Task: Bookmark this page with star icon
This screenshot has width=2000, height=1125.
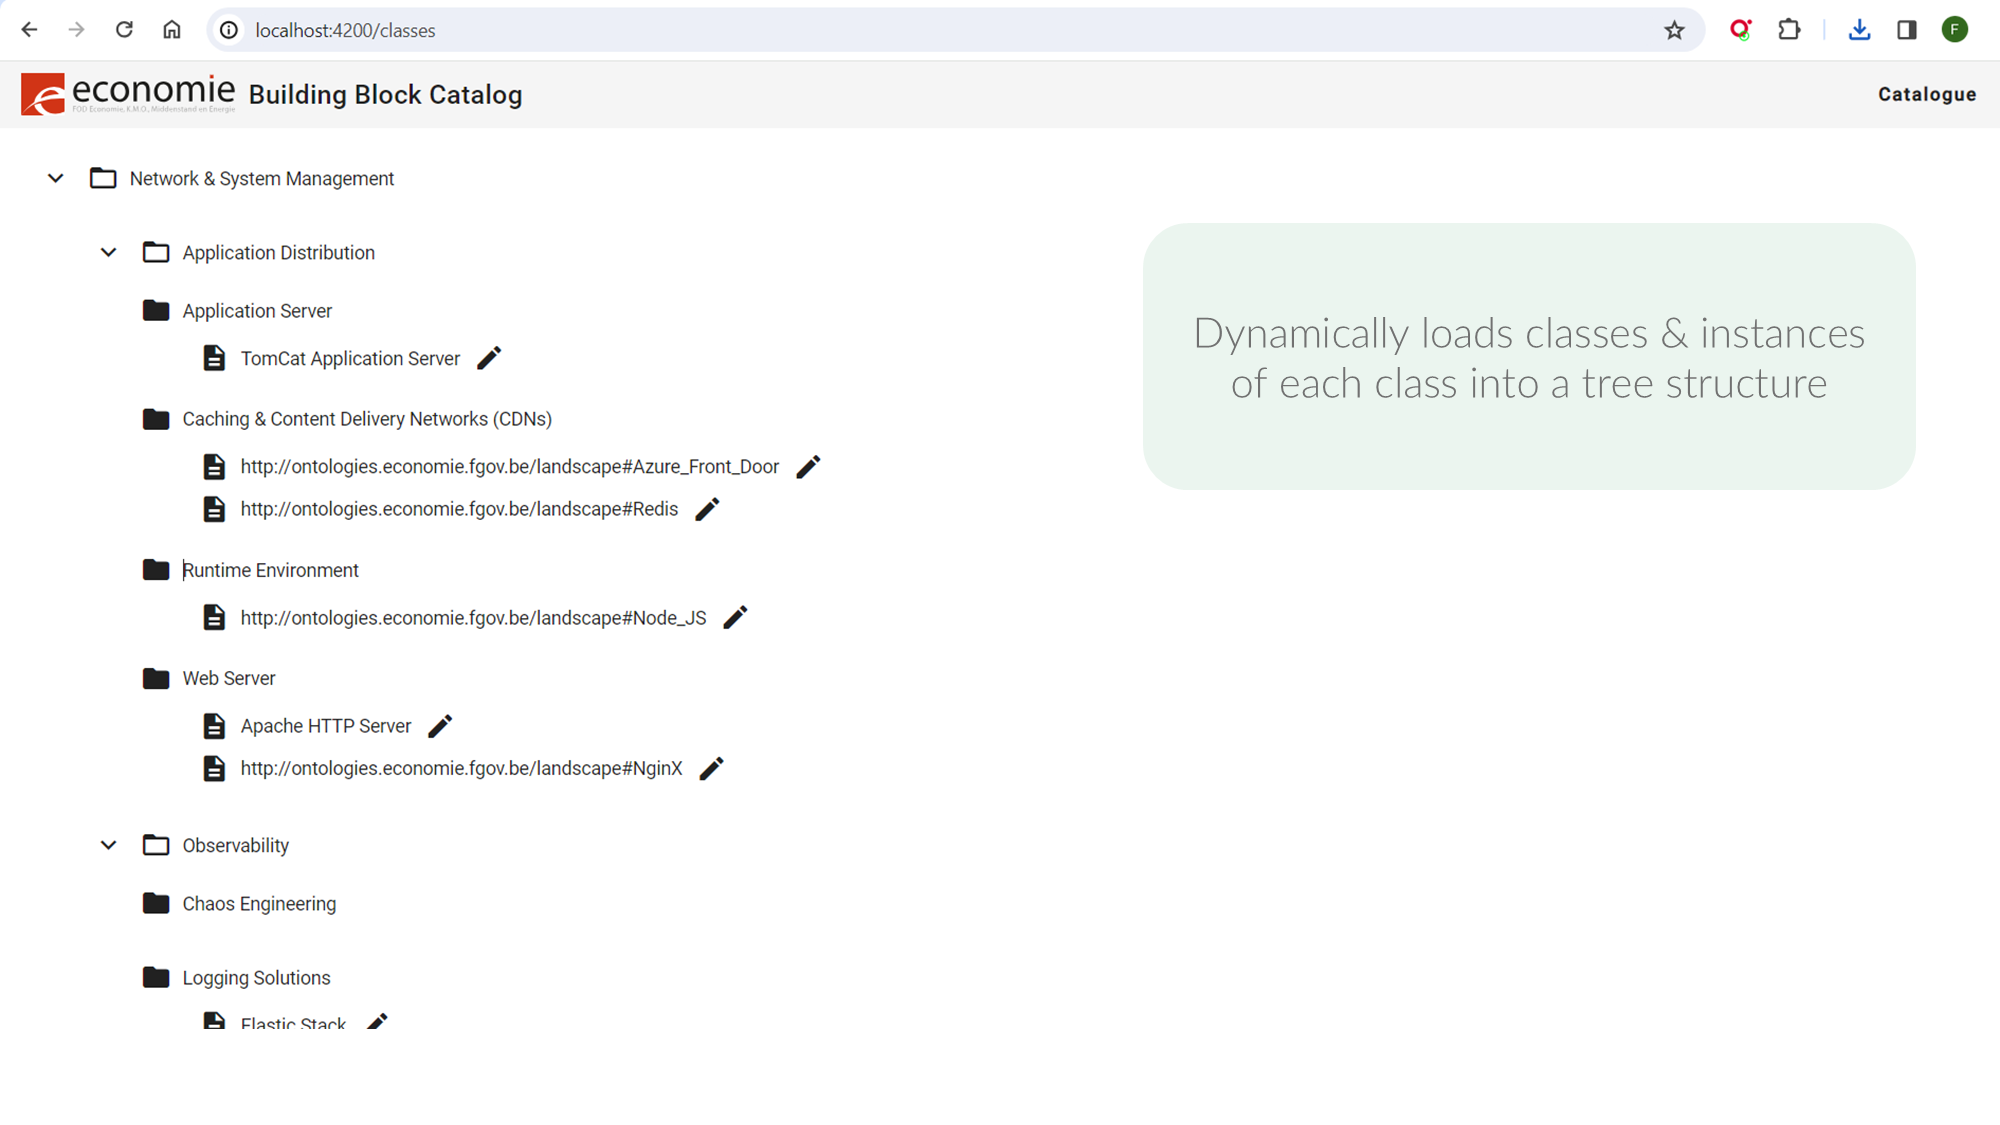Action: click(1674, 30)
